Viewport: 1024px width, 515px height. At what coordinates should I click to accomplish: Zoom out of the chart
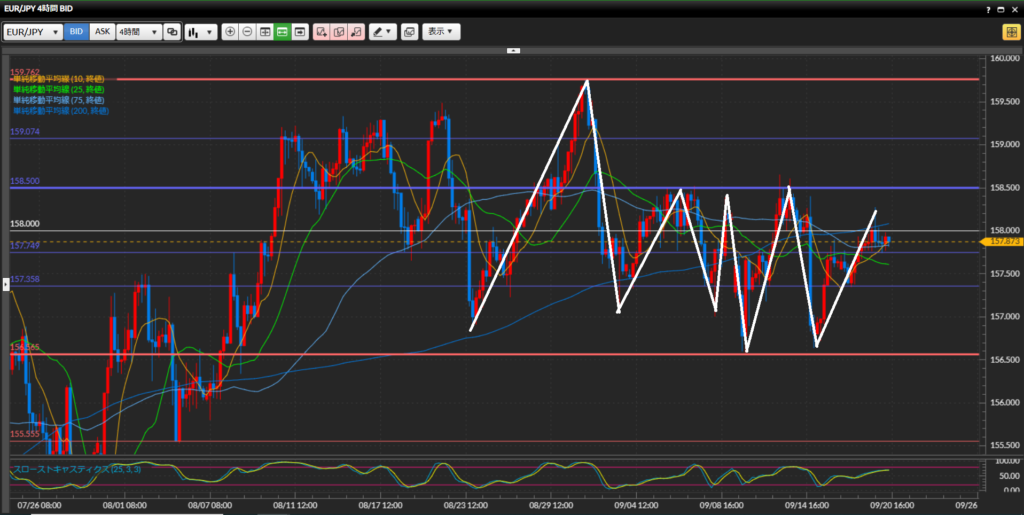click(x=247, y=32)
